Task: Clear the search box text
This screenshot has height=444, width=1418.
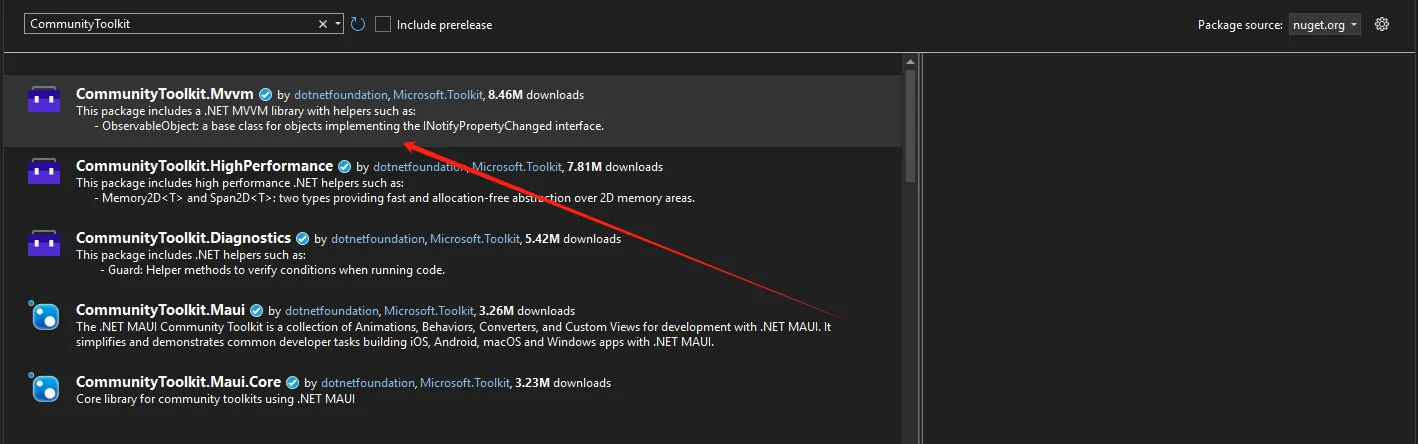Action: (x=323, y=24)
